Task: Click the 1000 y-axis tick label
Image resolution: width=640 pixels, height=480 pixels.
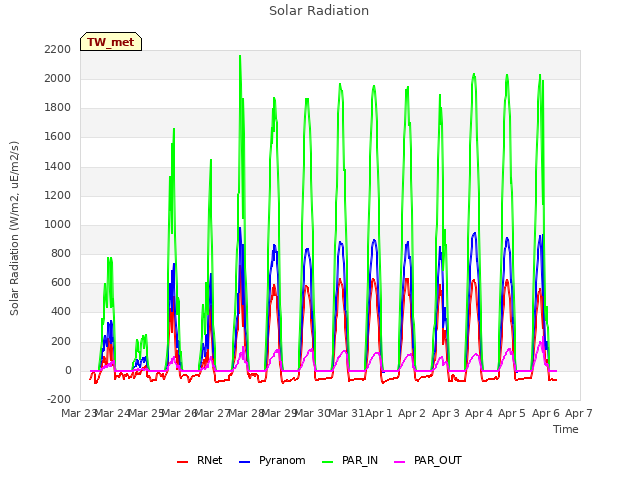Action: click(x=58, y=224)
